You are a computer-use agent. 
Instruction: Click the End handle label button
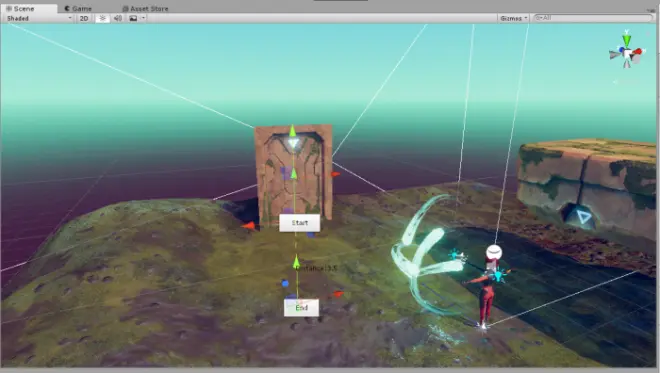coord(301,308)
